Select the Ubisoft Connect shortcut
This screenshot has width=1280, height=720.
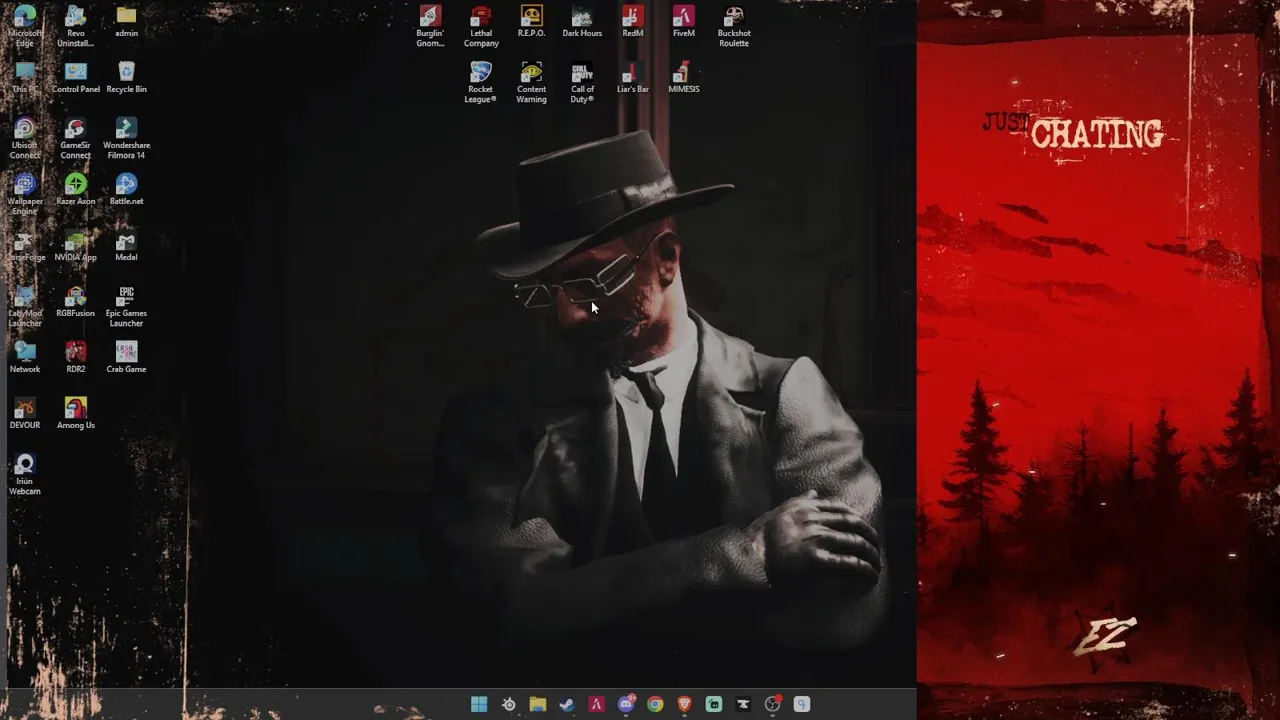pyautogui.click(x=25, y=138)
